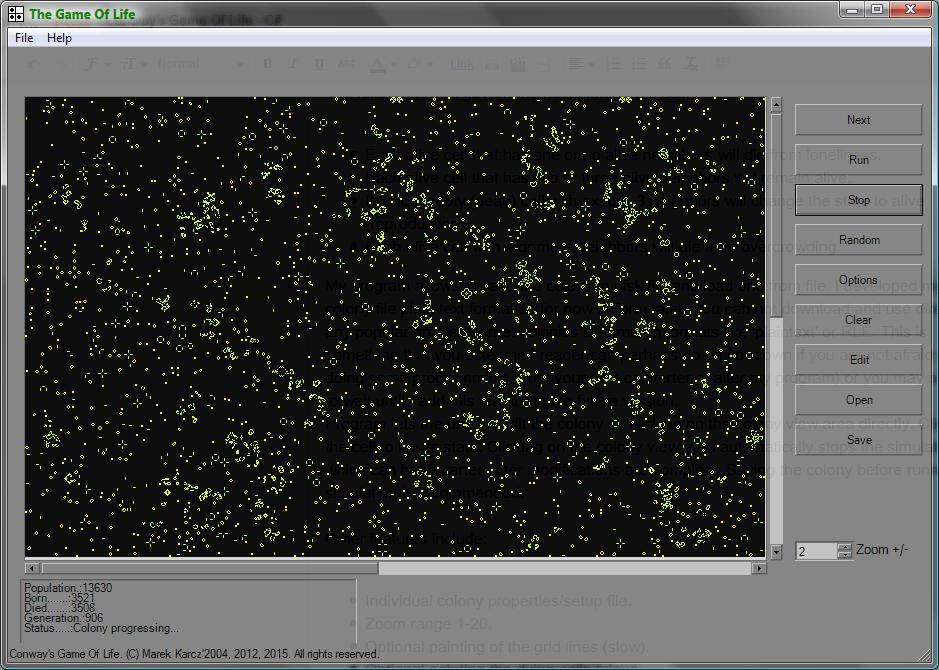Stop the colony simulation
The height and width of the screenshot is (670, 939).
(858, 199)
